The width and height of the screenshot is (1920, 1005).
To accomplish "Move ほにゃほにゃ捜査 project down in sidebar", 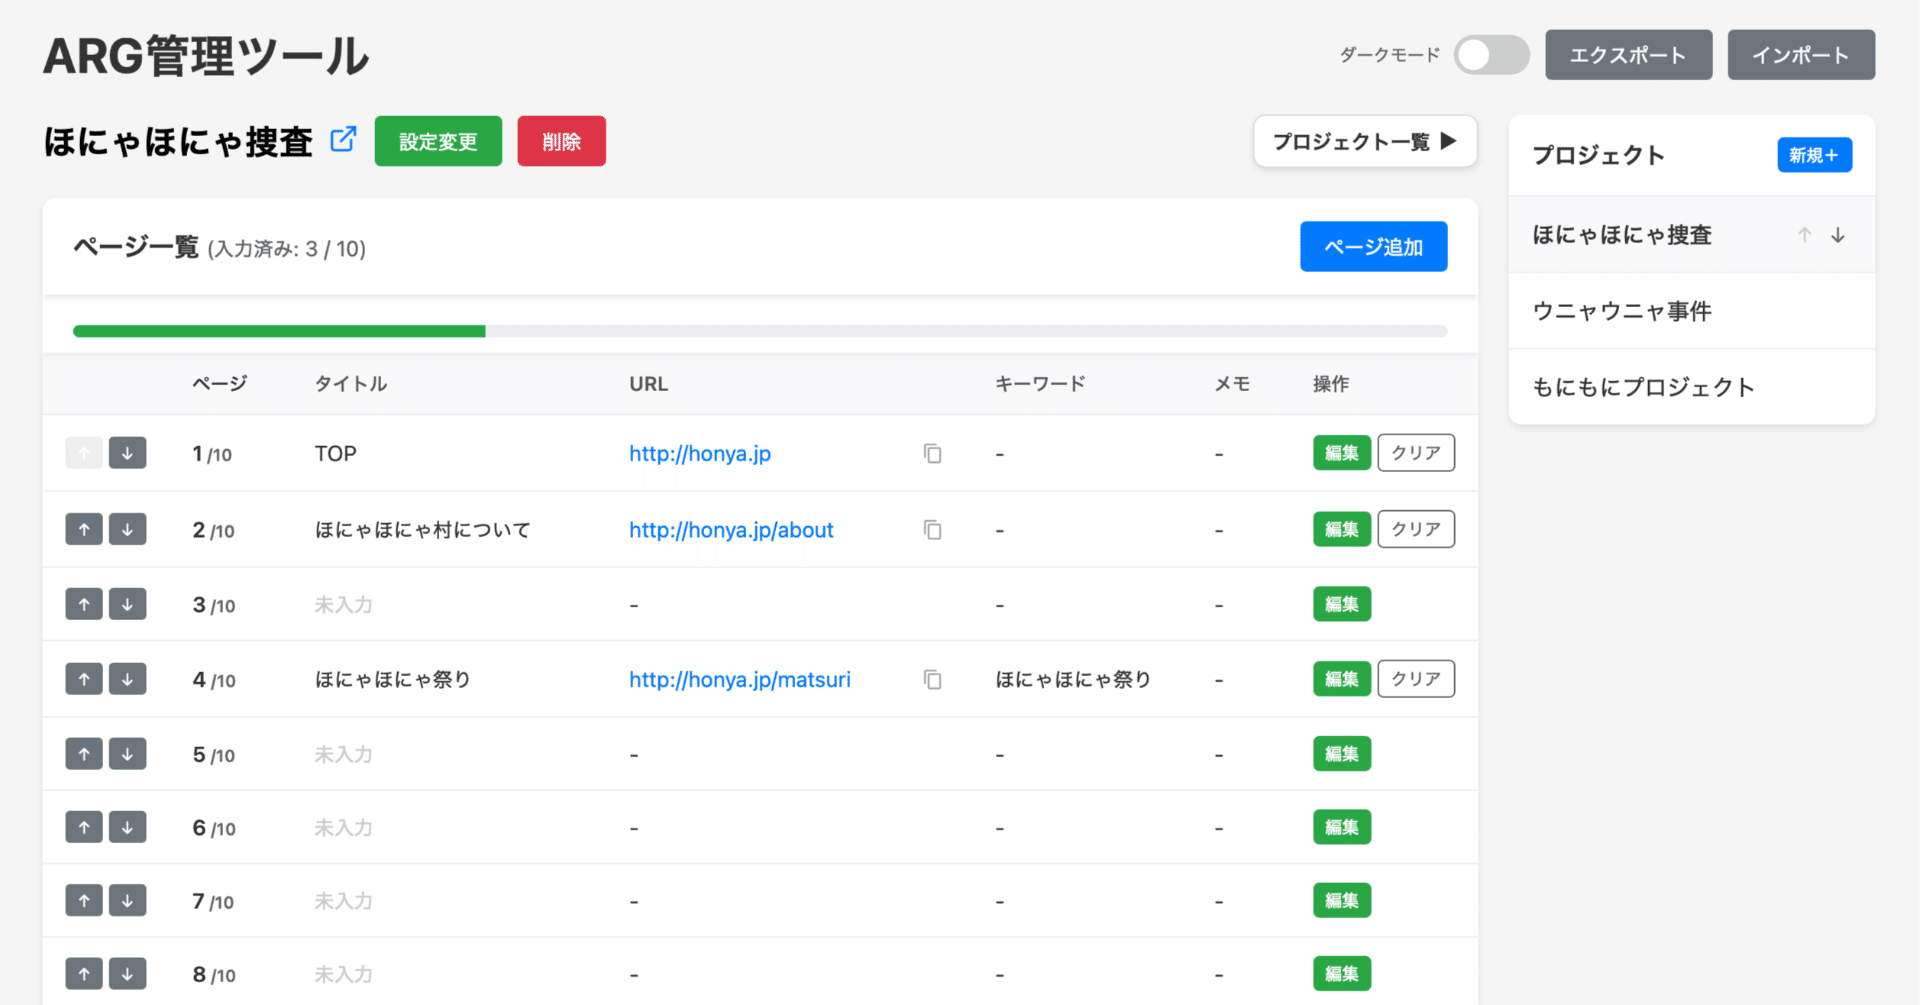I will click(x=1838, y=235).
